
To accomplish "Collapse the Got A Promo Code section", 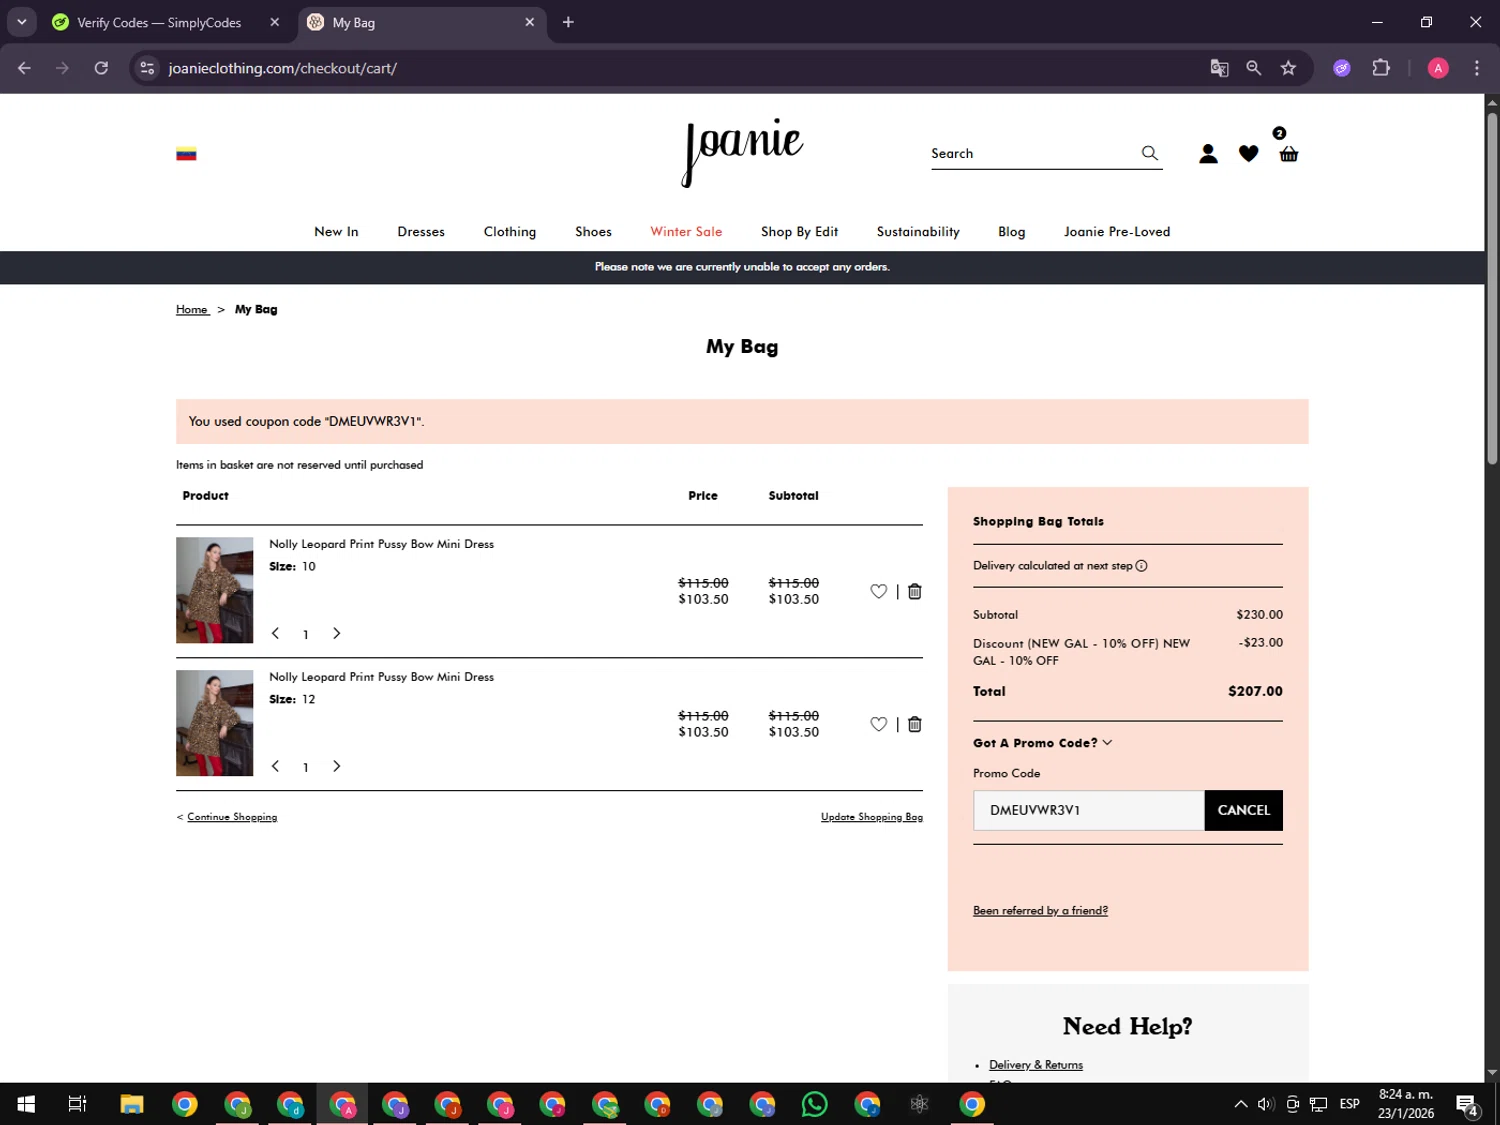I will click(1043, 743).
